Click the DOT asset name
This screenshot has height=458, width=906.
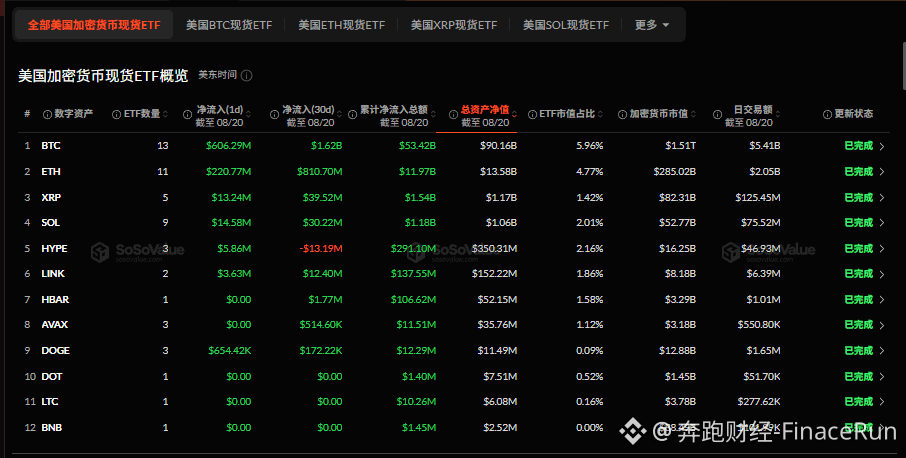pos(51,377)
